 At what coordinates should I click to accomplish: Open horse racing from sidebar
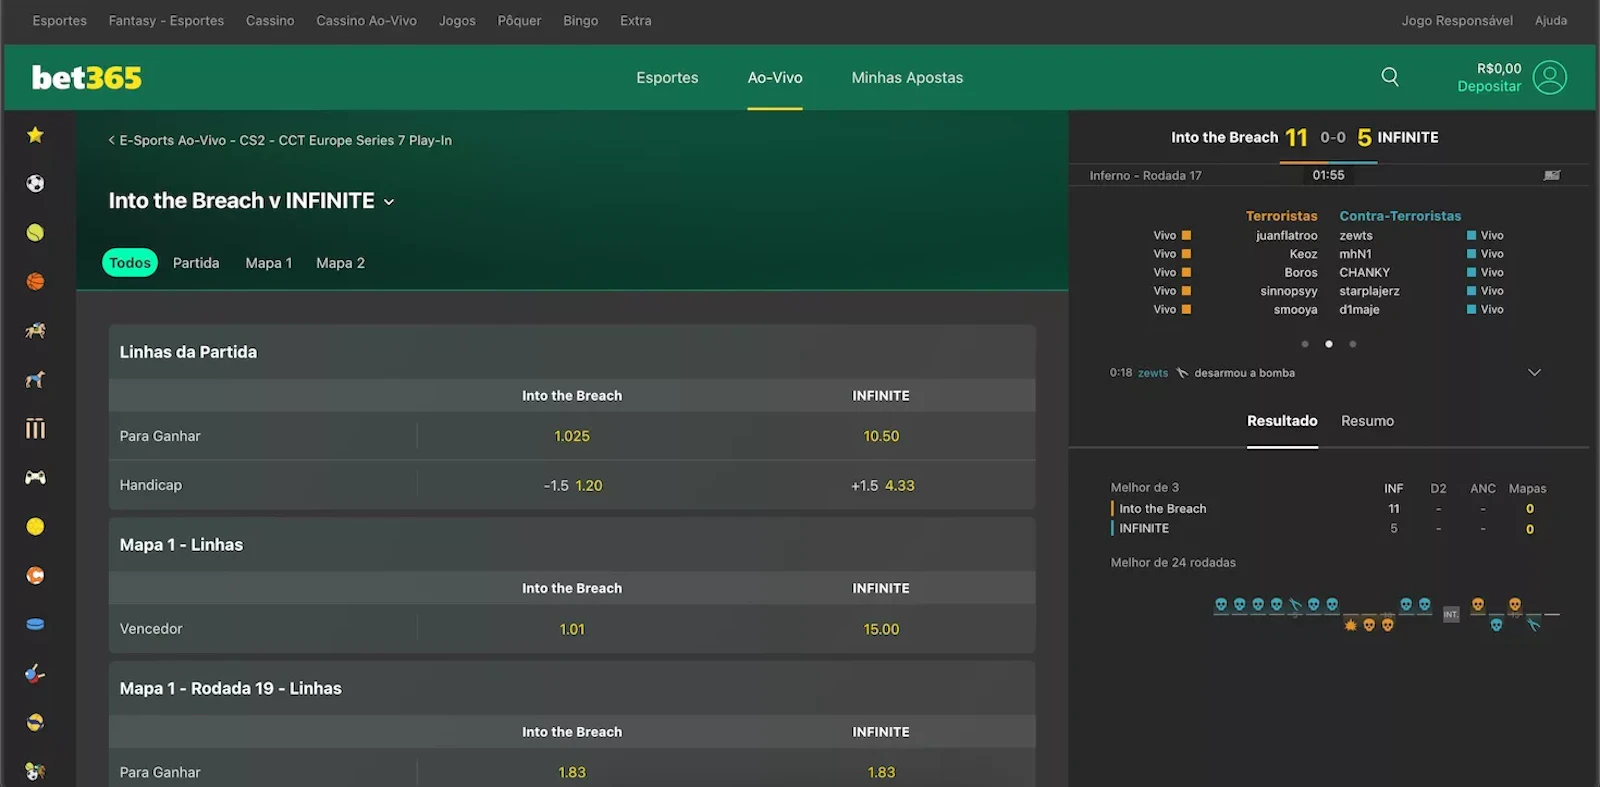pos(35,331)
